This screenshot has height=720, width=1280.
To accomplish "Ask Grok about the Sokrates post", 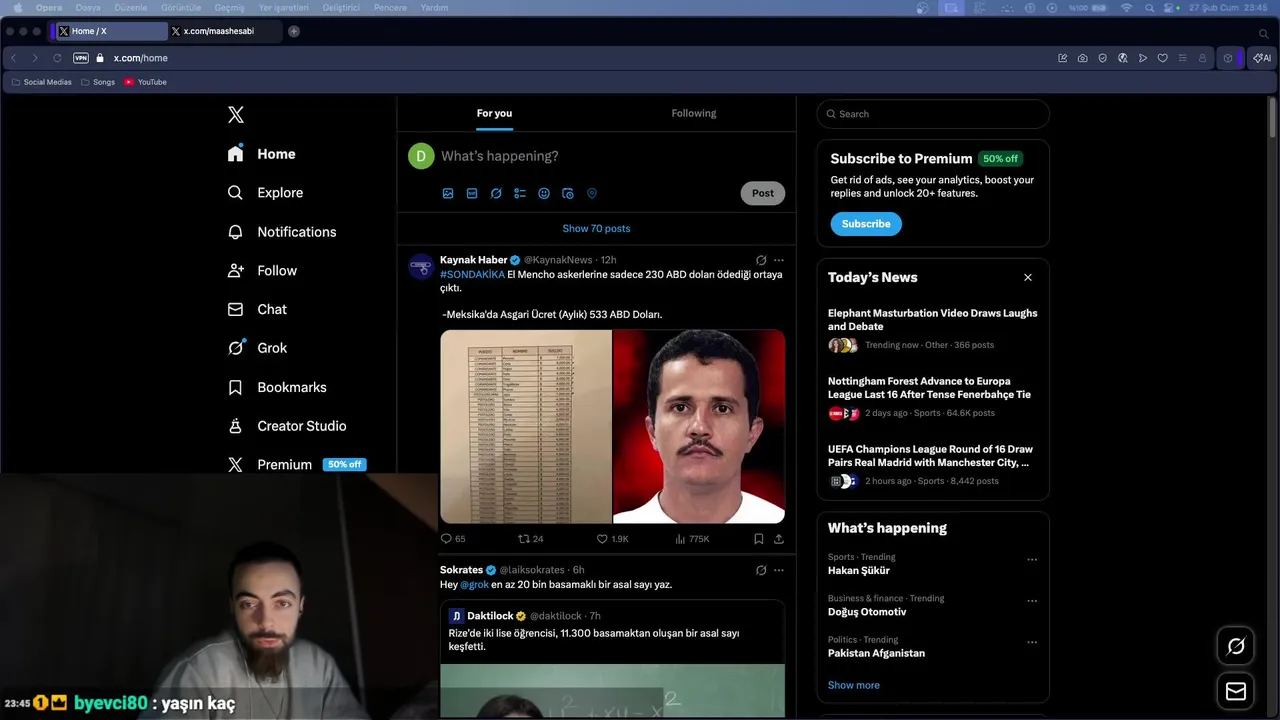I will 761,570.
